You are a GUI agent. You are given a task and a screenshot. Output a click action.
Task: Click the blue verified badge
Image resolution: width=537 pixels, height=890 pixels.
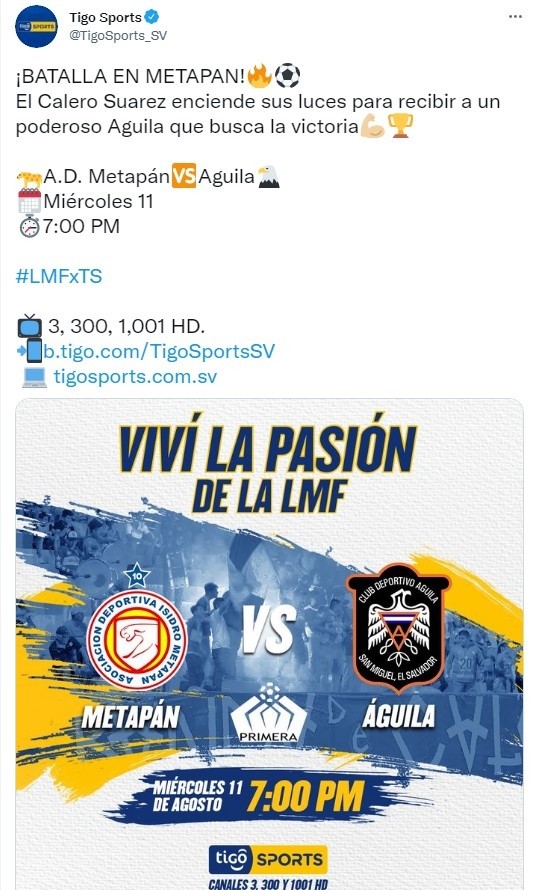[152, 17]
